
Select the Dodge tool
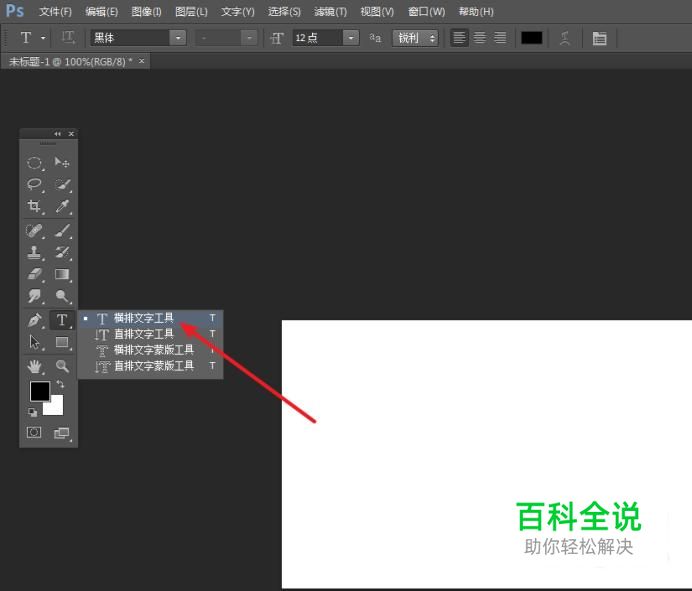[x=62, y=296]
